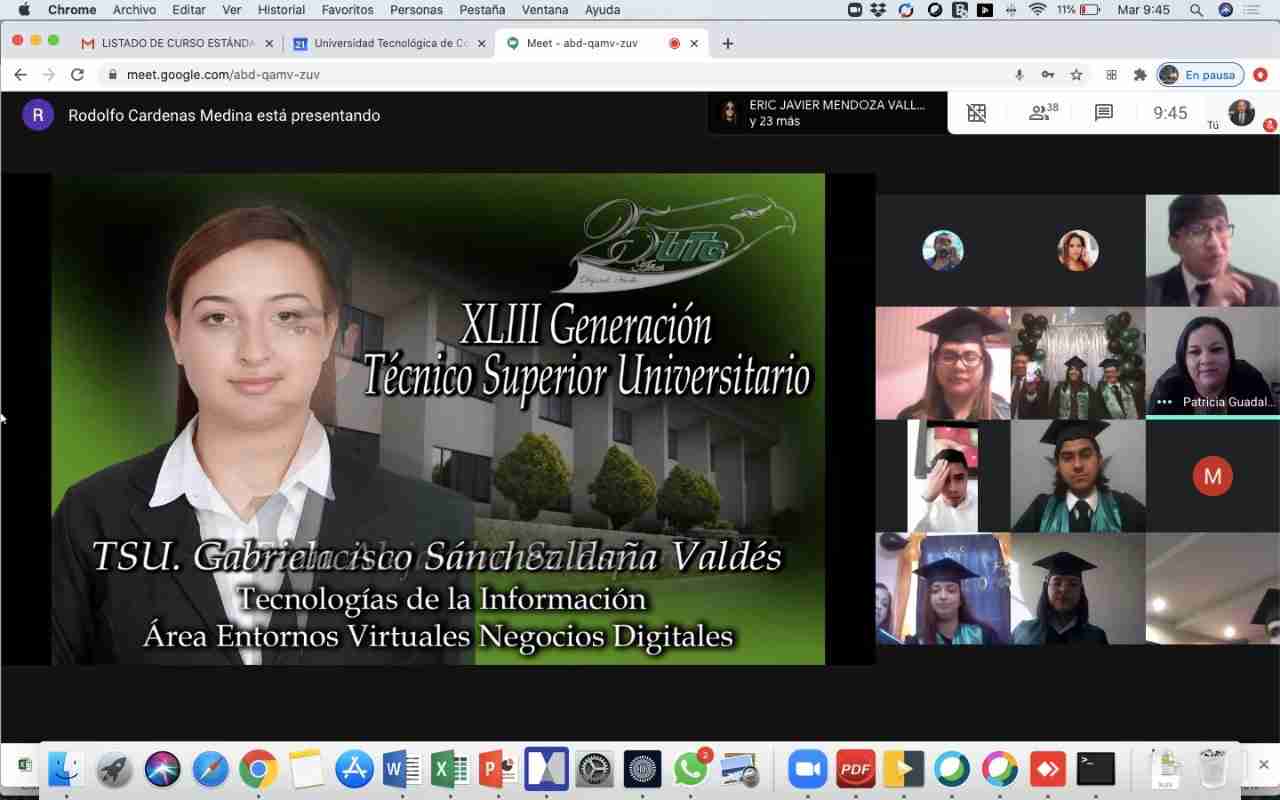This screenshot has height=800, width=1280.
Task: Expand the ERIC JAVIER MENDOZA speaker list
Action: 827,113
